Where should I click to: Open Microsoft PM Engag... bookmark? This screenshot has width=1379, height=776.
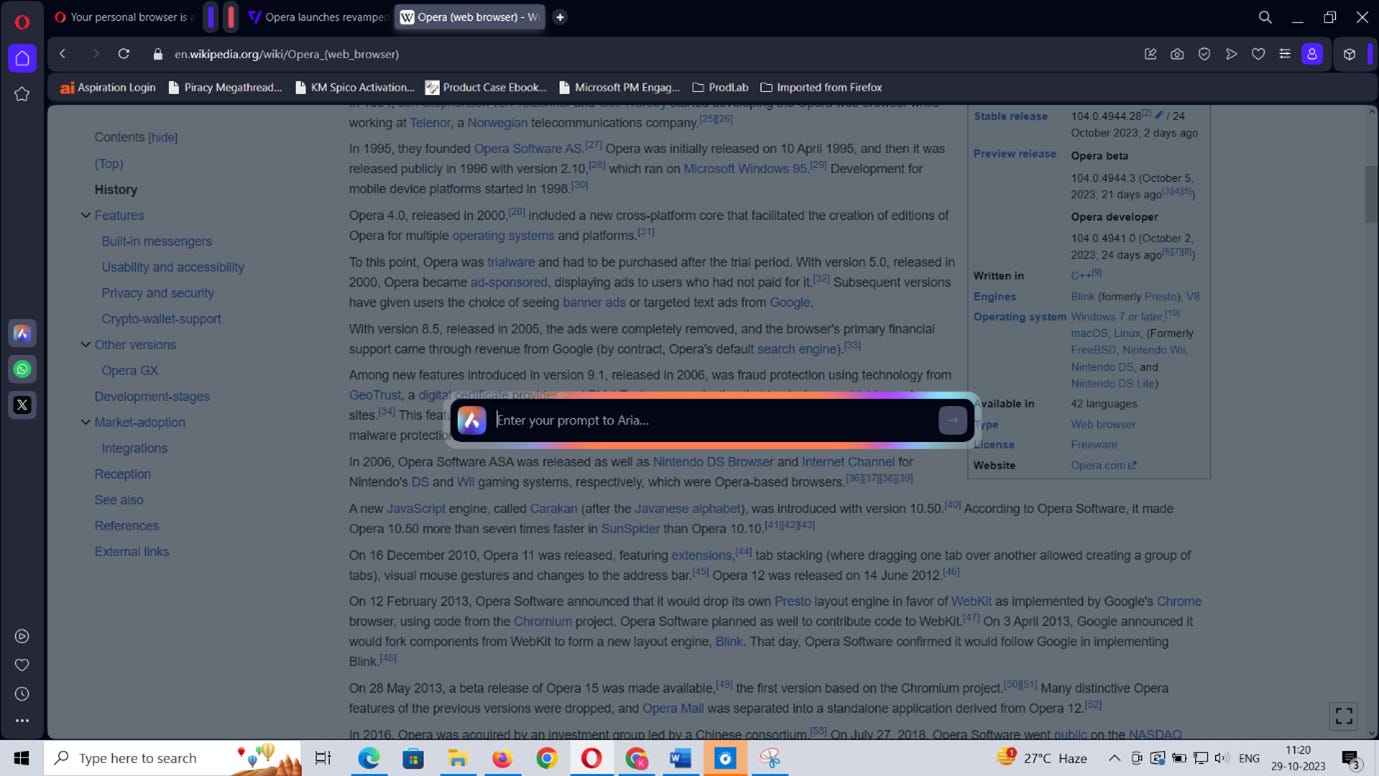(619, 87)
